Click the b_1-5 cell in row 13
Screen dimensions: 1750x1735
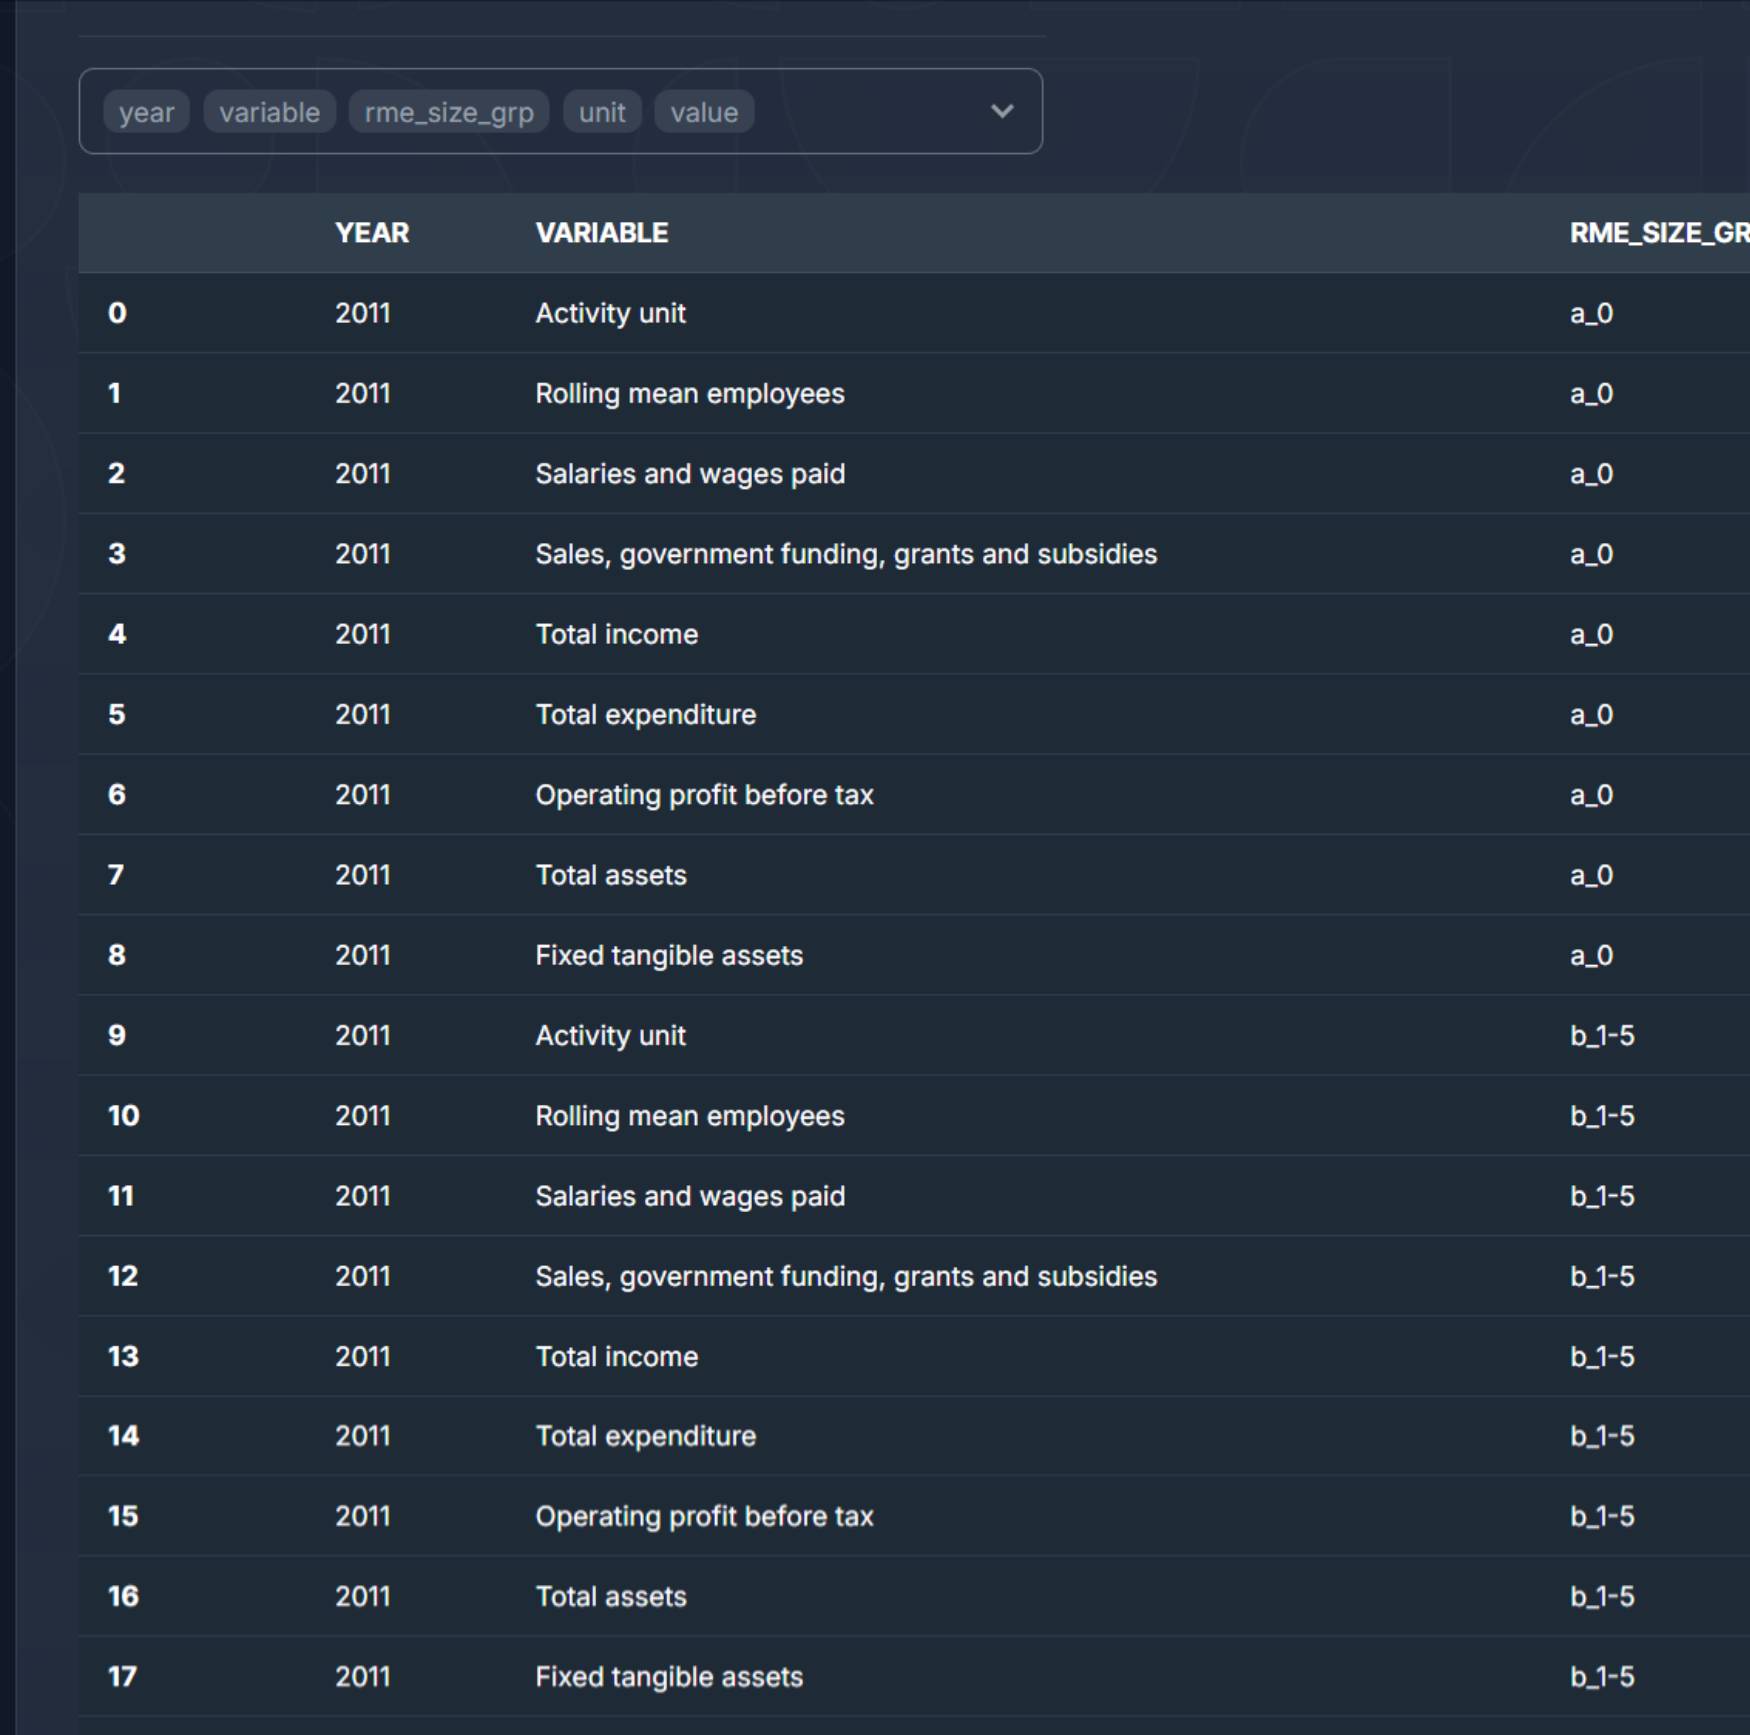coord(1602,1357)
